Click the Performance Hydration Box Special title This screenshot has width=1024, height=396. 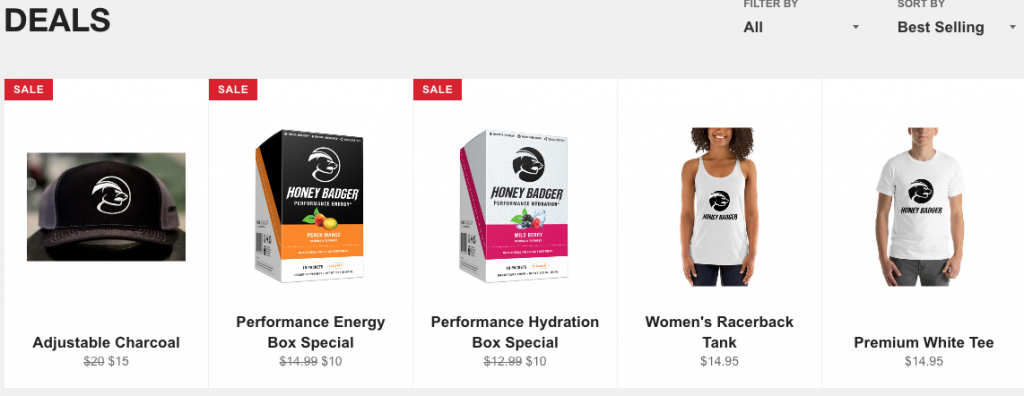[x=515, y=332]
